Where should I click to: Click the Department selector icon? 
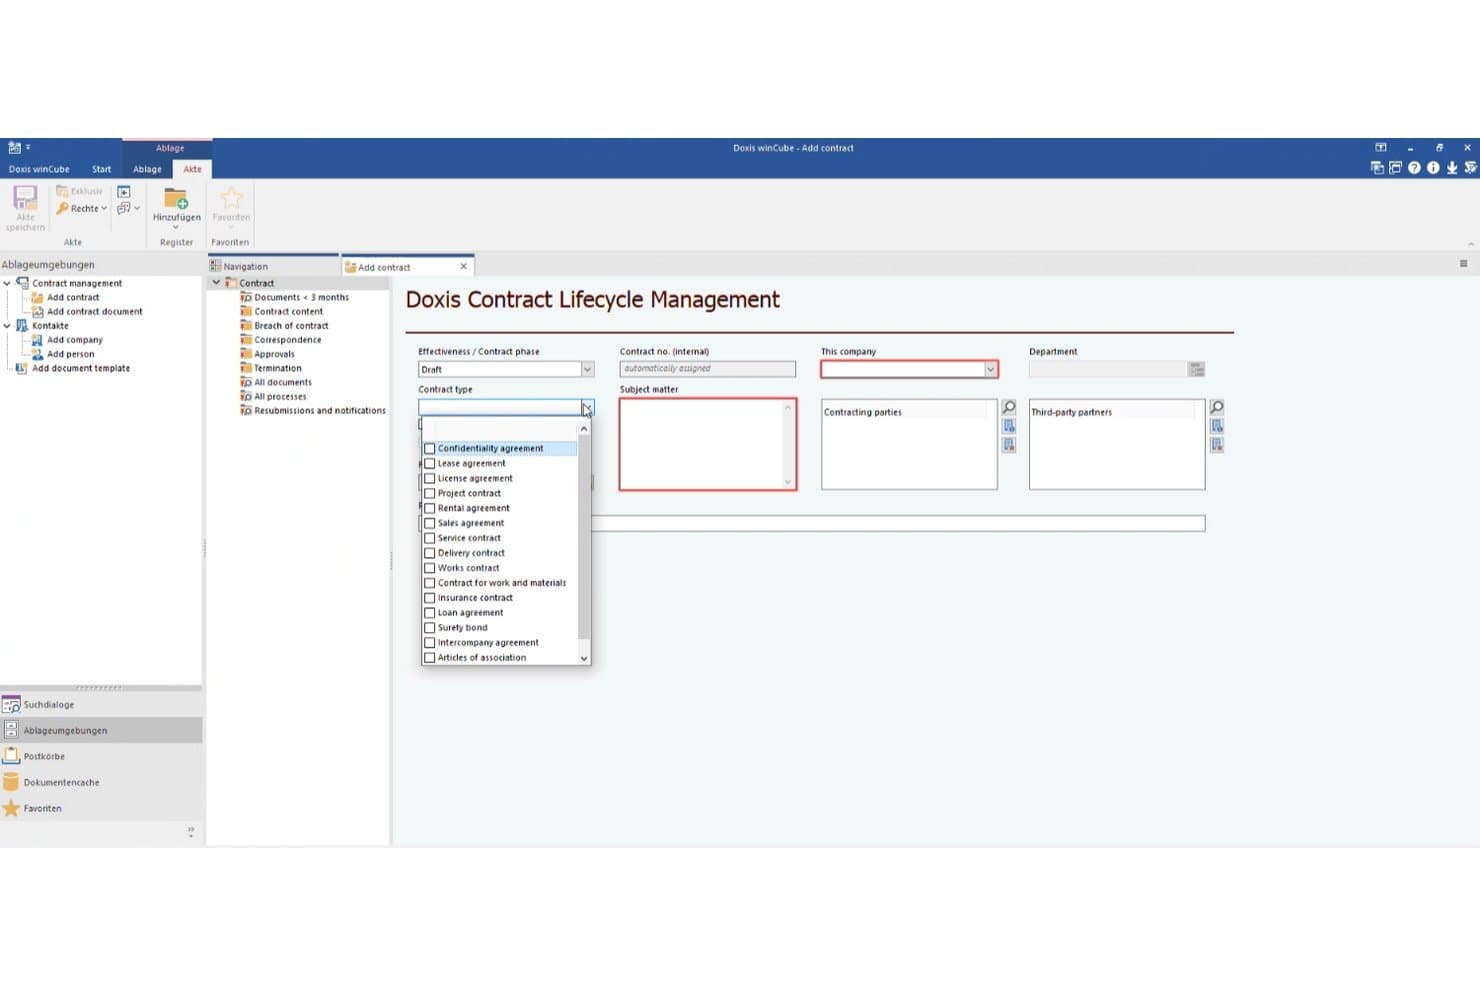[1197, 369]
